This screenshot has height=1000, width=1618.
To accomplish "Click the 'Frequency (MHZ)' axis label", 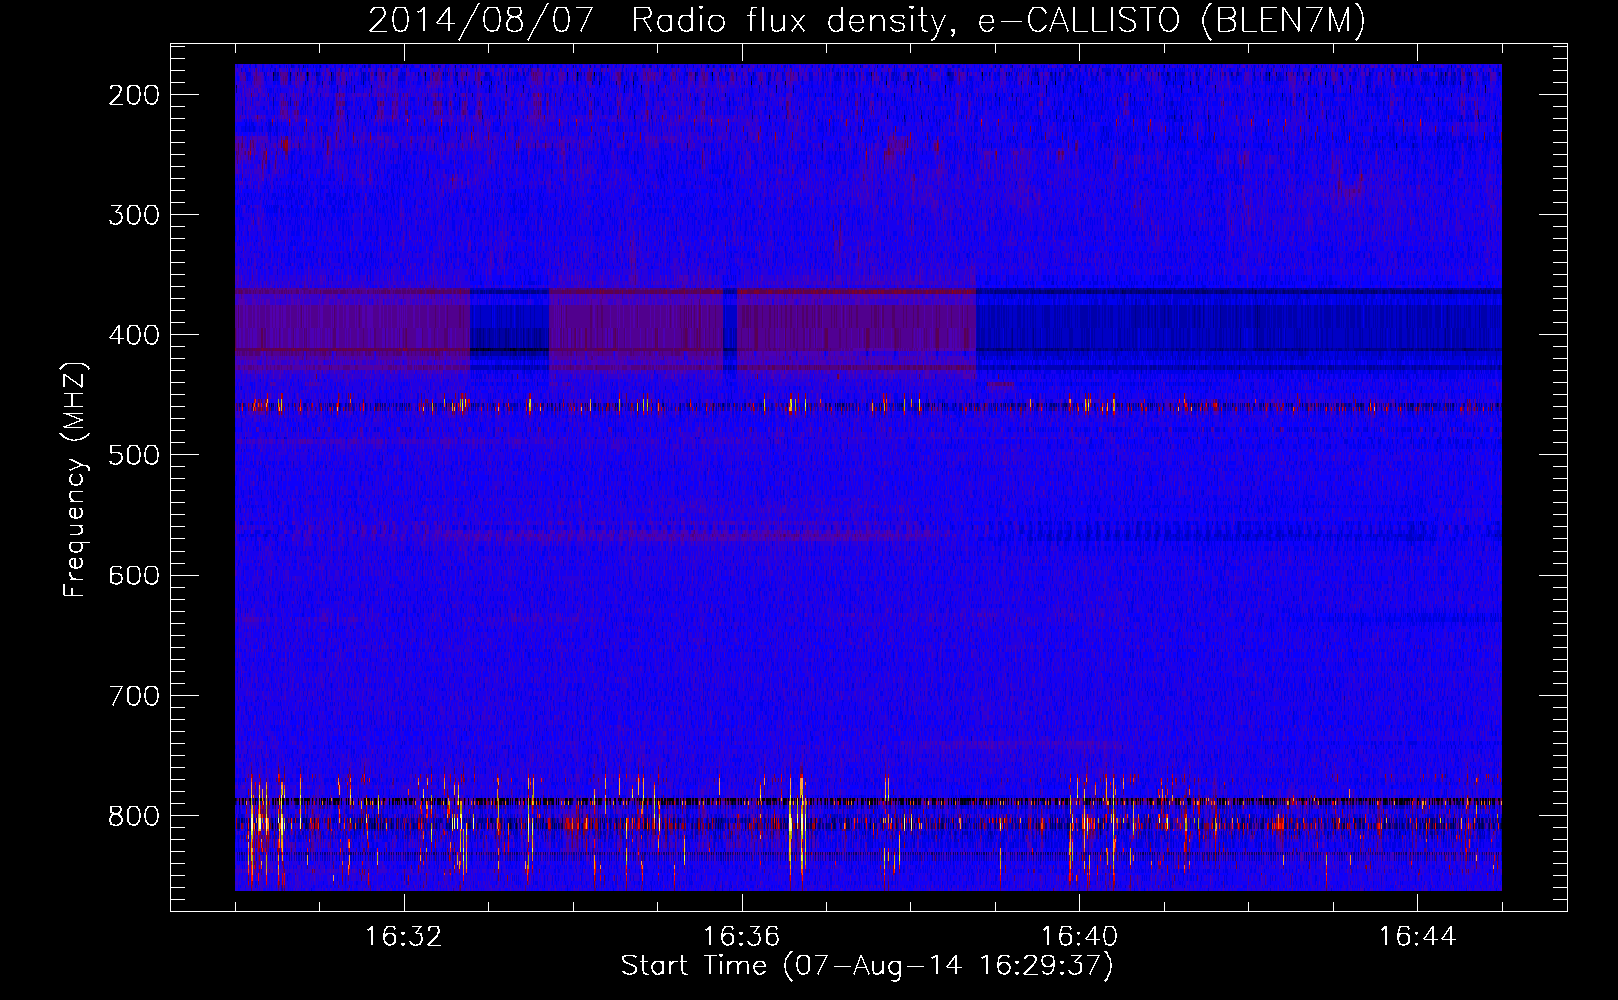I will click(75, 479).
